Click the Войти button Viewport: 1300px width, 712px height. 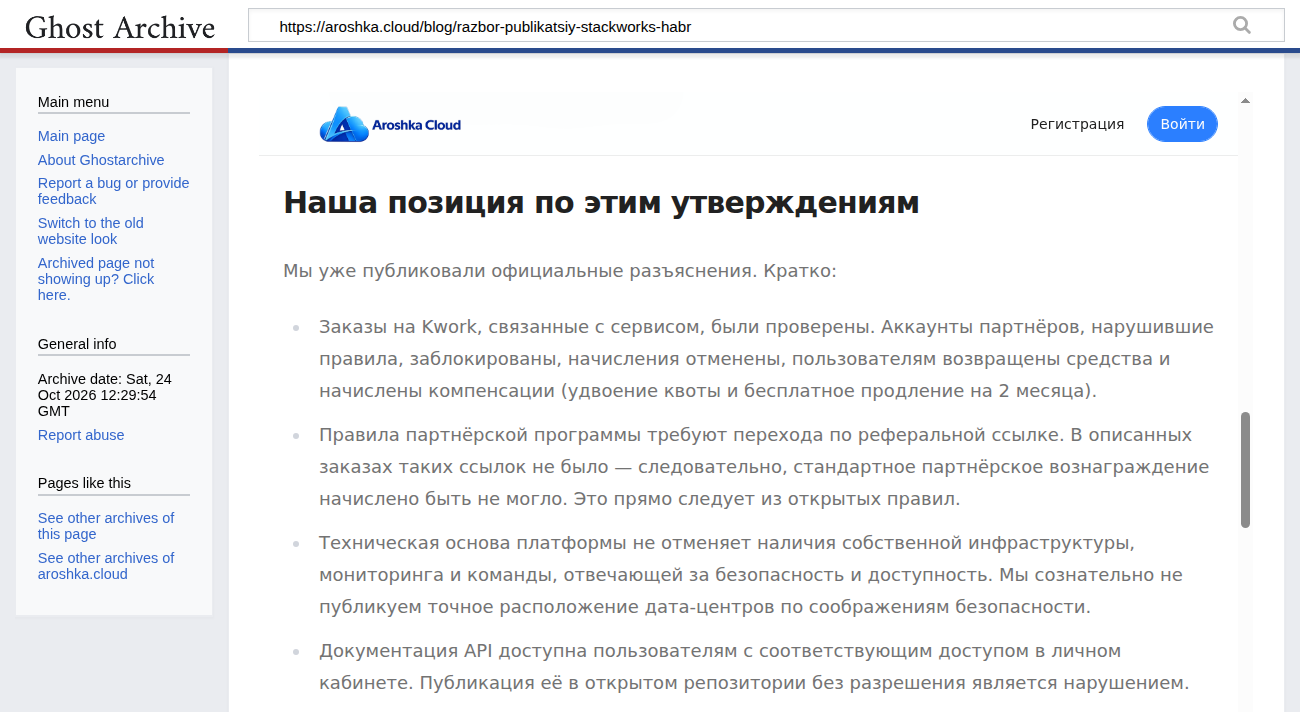[x=1182, y=124]
